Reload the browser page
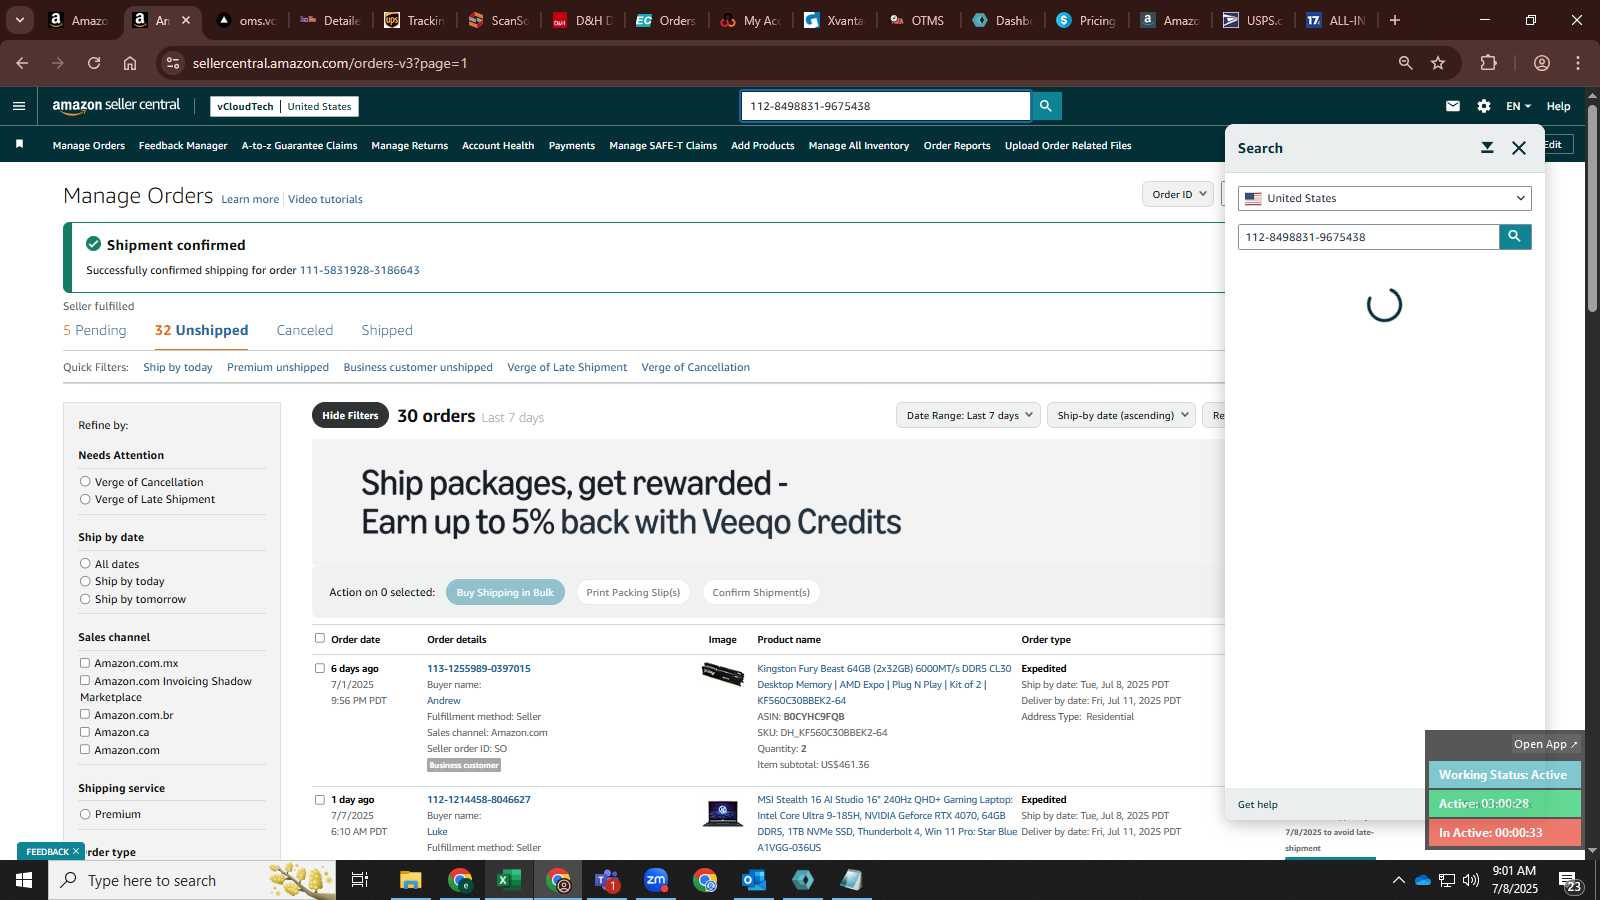 click(x=94, y=63)
